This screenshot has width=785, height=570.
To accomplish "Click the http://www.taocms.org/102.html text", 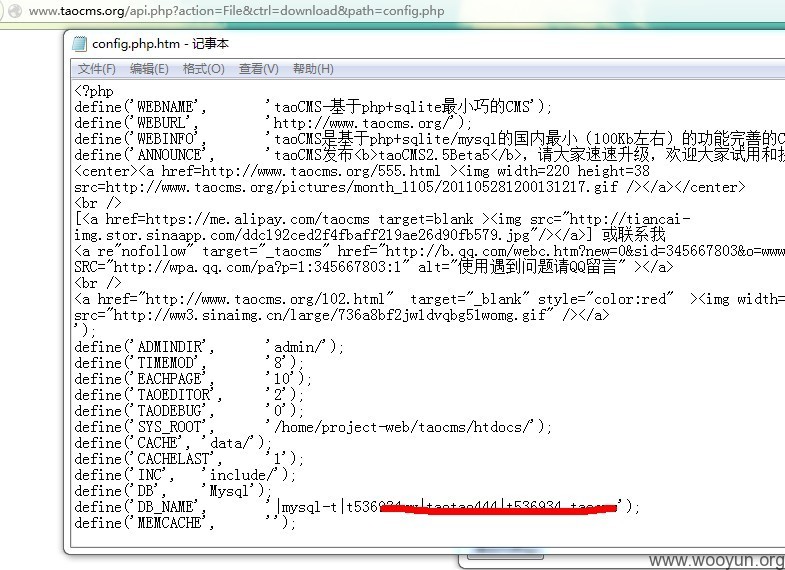I will (264, 299).
